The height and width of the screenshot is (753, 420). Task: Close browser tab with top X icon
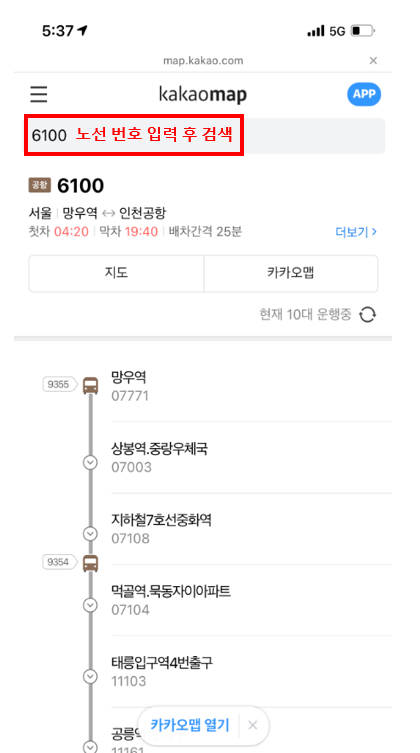click(x=373, y=61)
